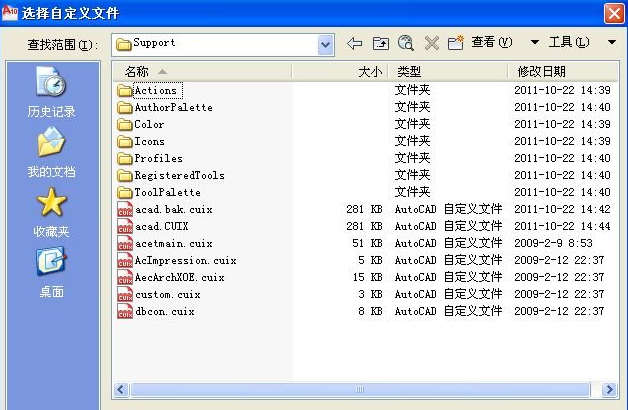Viewport: 628px width, 410px height.
Task: Click the 5 KB size cell
Action: [370, 260]
